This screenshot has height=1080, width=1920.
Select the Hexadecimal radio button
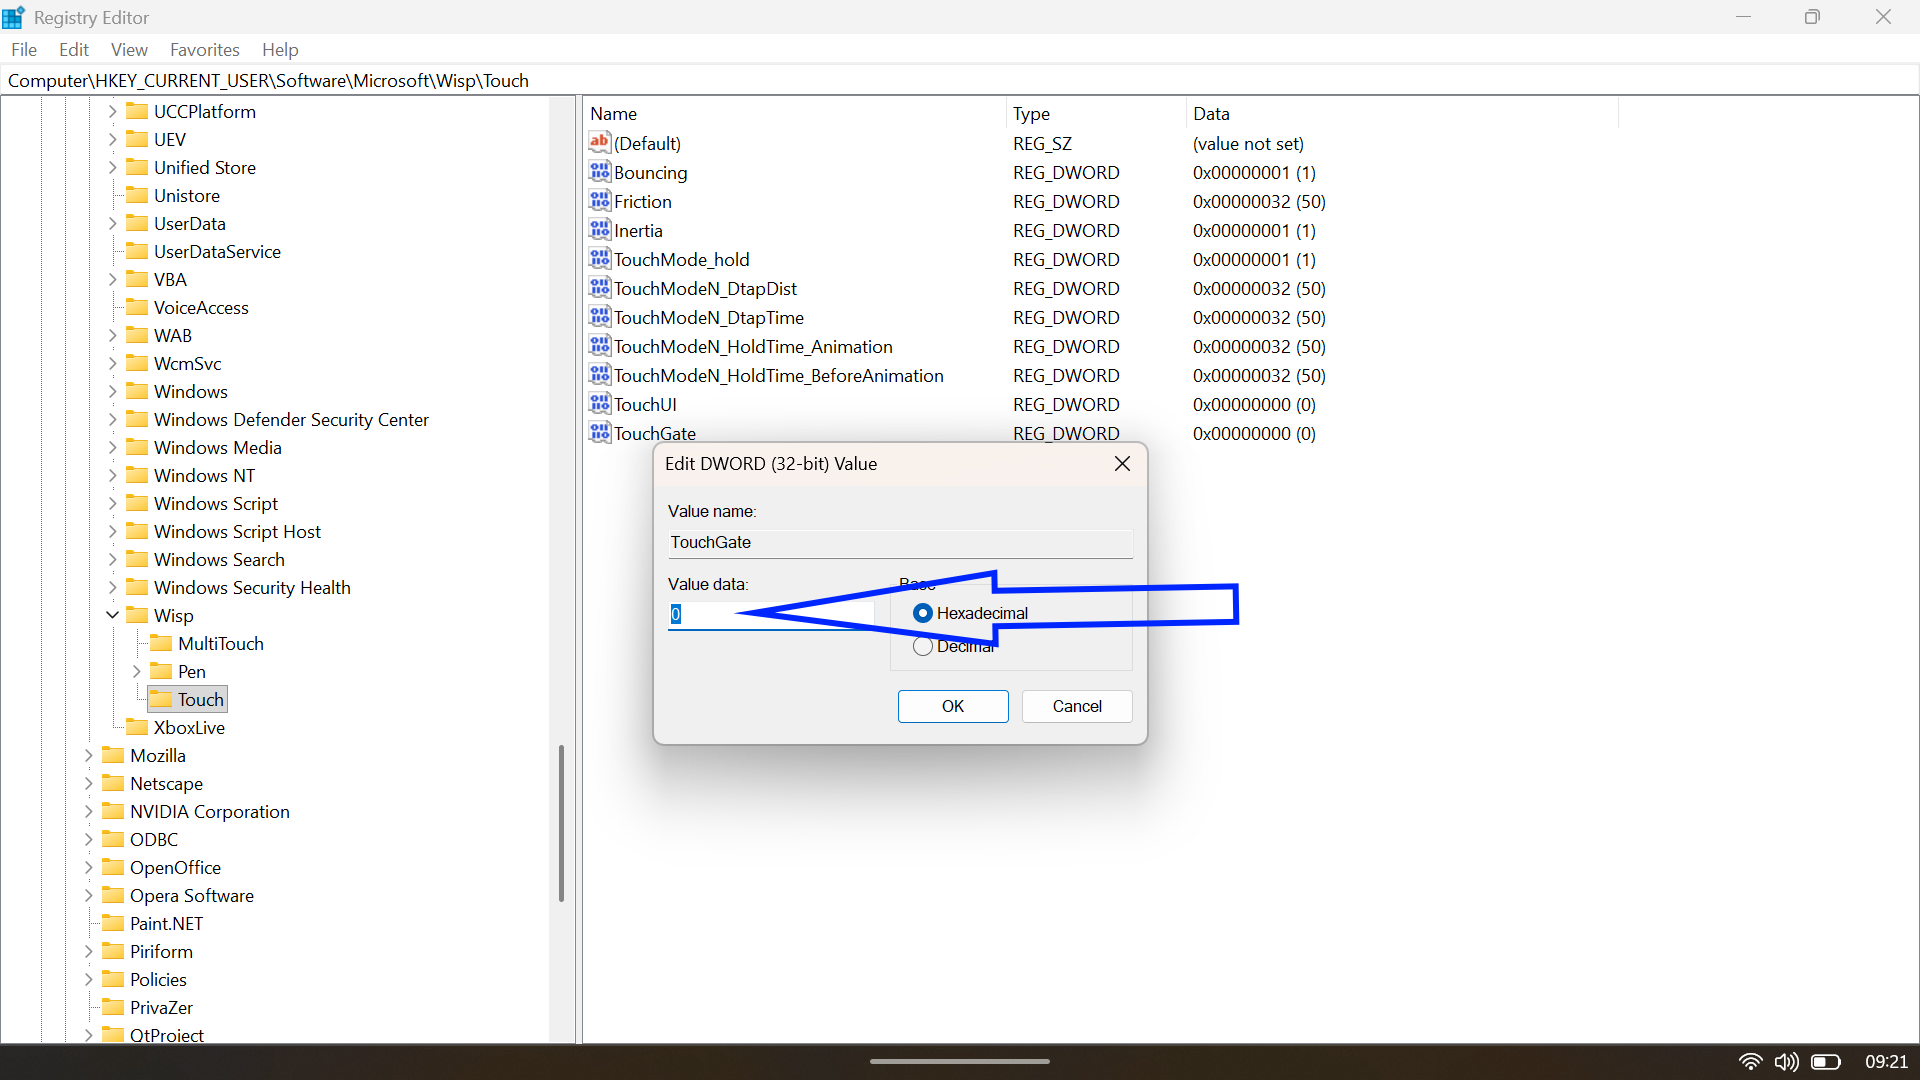click(x=923, y=613)
